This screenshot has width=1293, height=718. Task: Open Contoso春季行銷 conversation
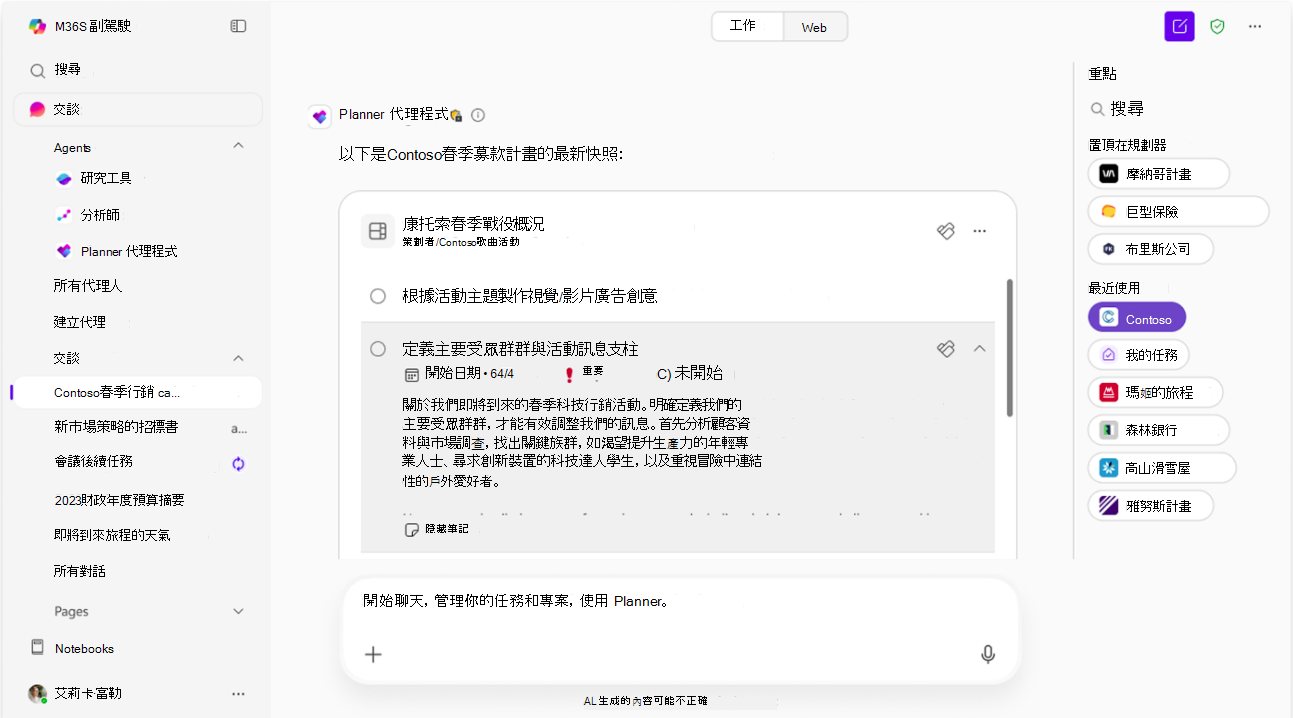(x=136, y=393)
